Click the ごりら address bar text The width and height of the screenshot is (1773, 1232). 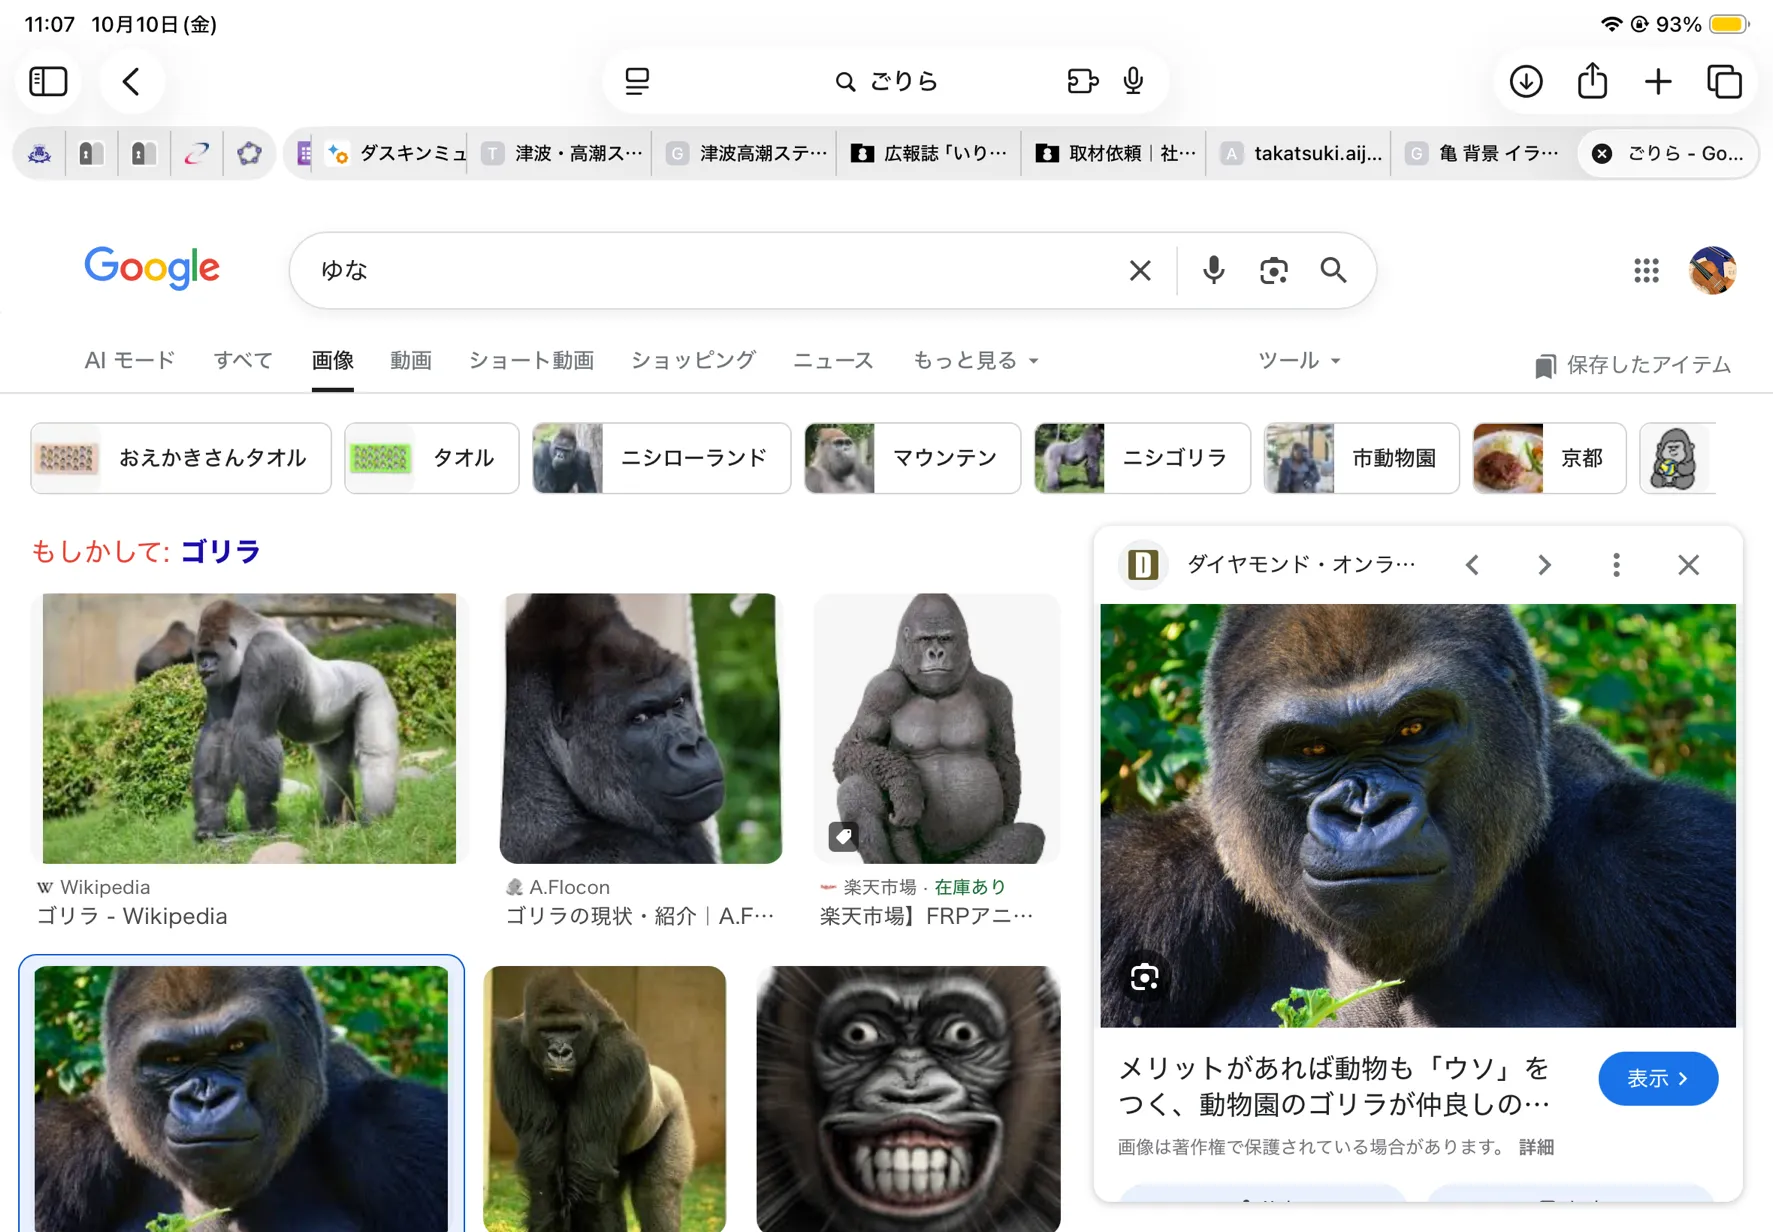904,81
